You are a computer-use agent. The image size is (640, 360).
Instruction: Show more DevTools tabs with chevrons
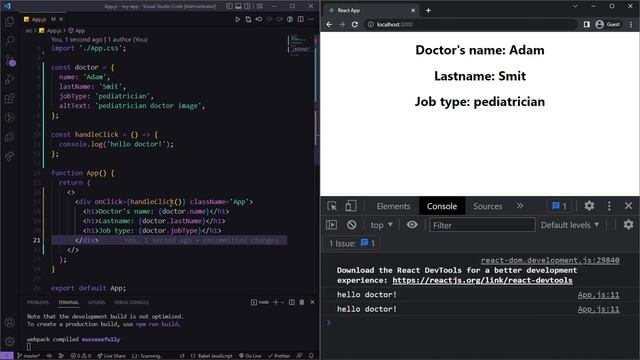pos(520,206)
